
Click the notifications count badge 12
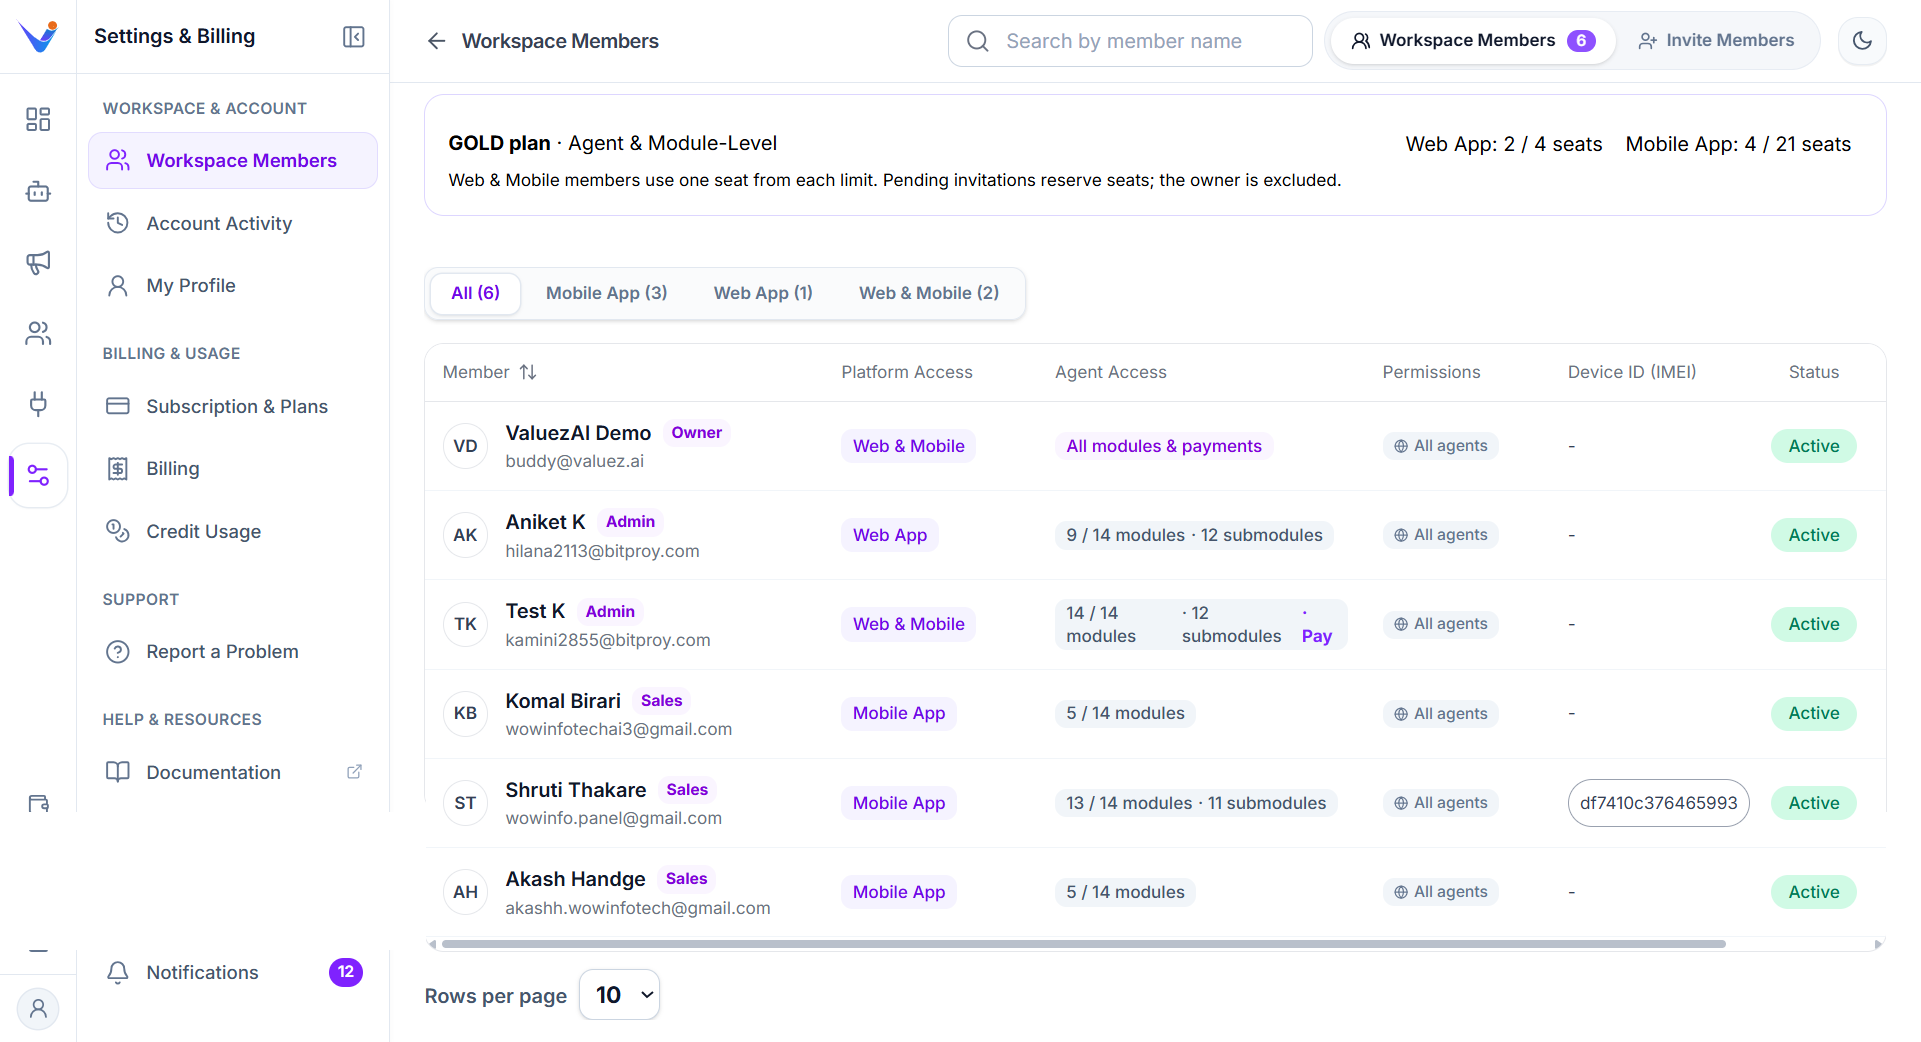[x=346, y=972]
